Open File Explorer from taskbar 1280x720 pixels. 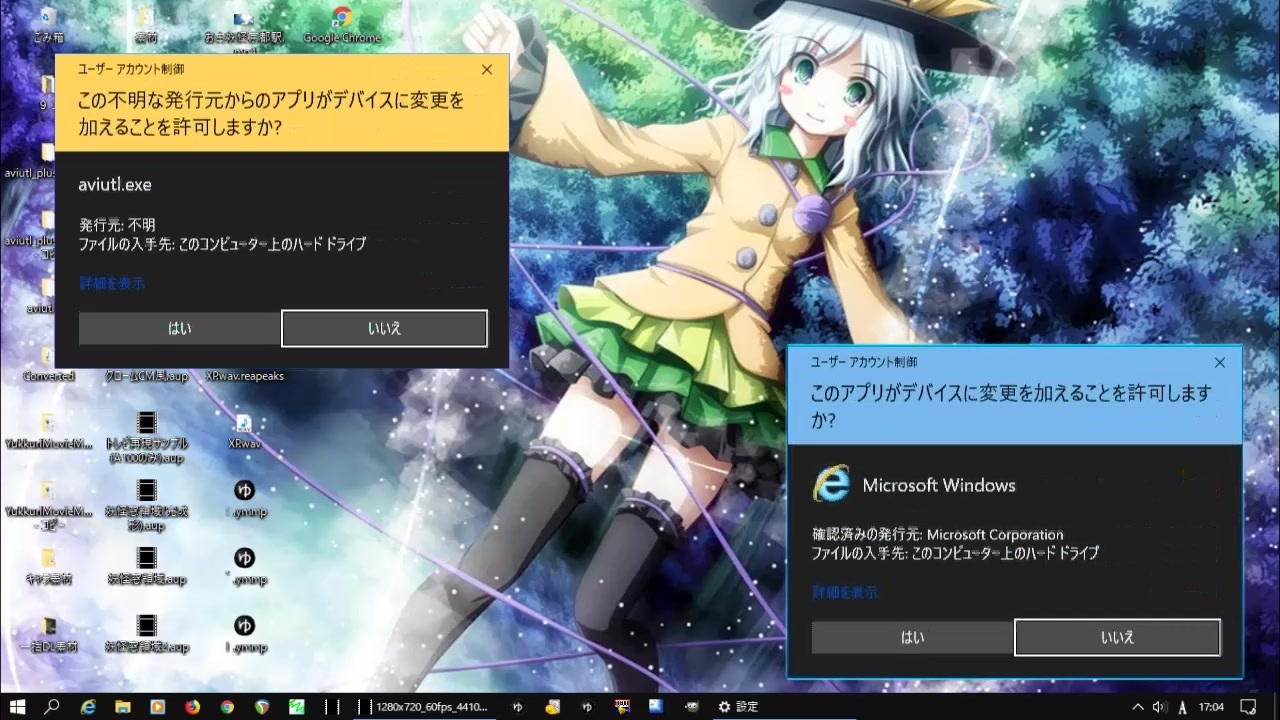(122, 706)
